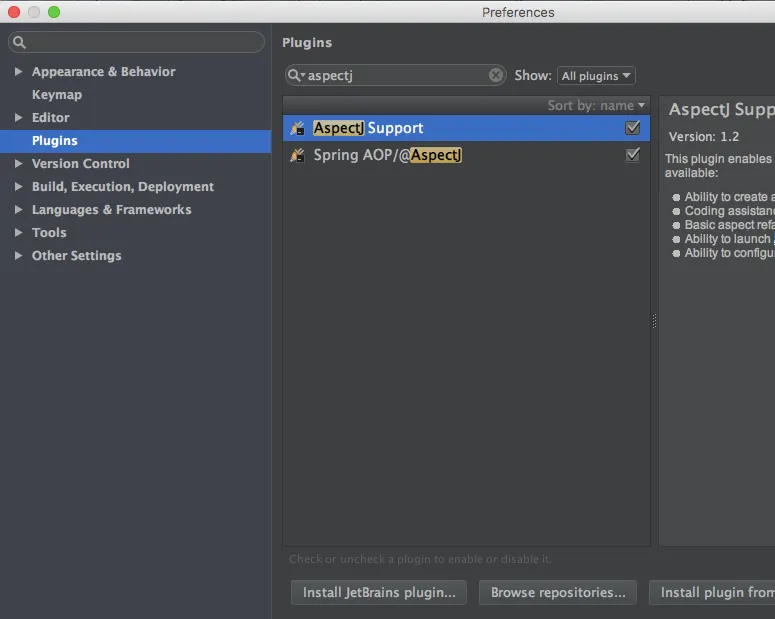
Task: Click the AspectJ Support plugin icon
Action: point(298,128)
